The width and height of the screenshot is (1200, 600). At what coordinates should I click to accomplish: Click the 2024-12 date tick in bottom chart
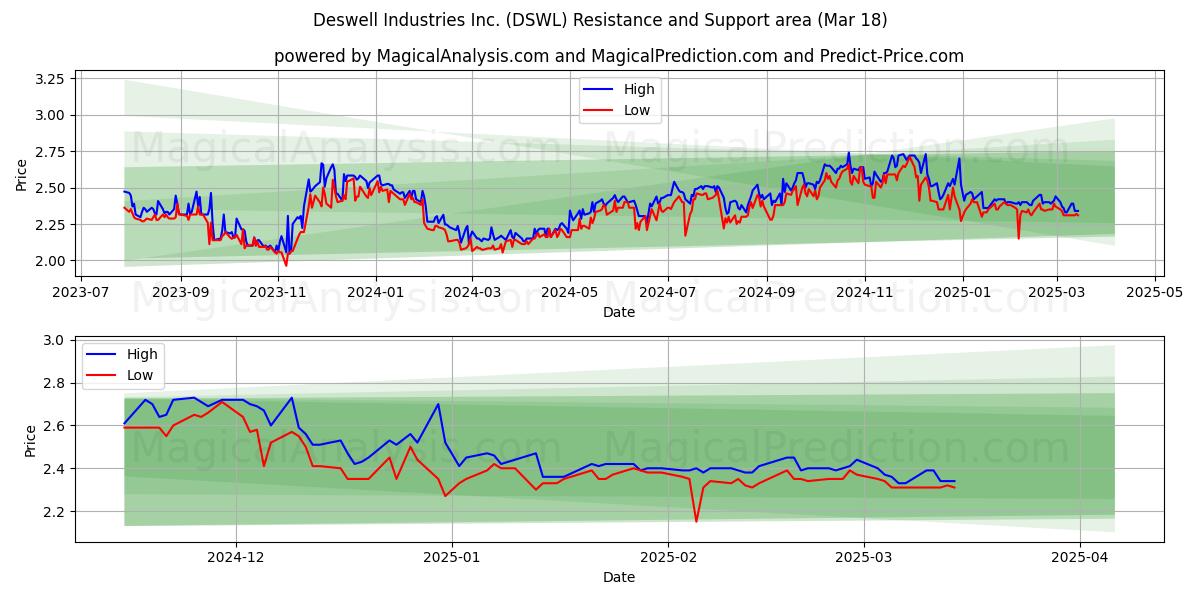[x=237, y=557]
